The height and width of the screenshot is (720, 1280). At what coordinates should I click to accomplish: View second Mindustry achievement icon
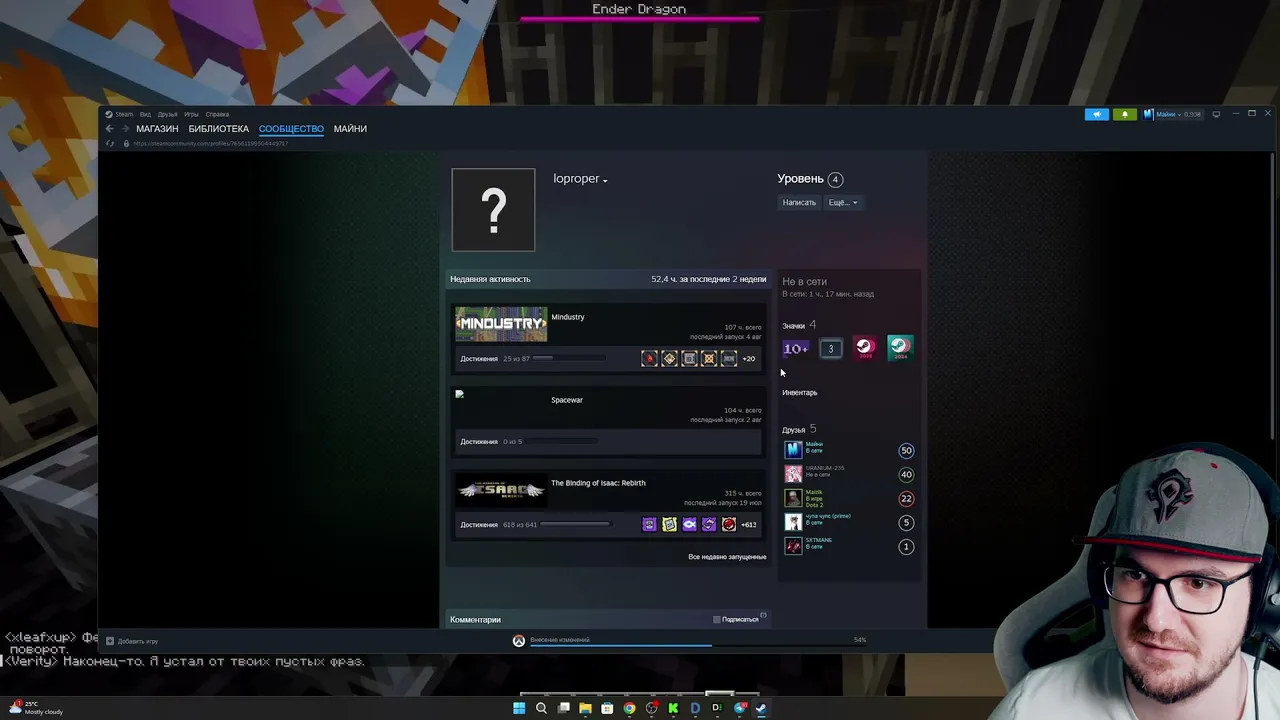[669, 358]
